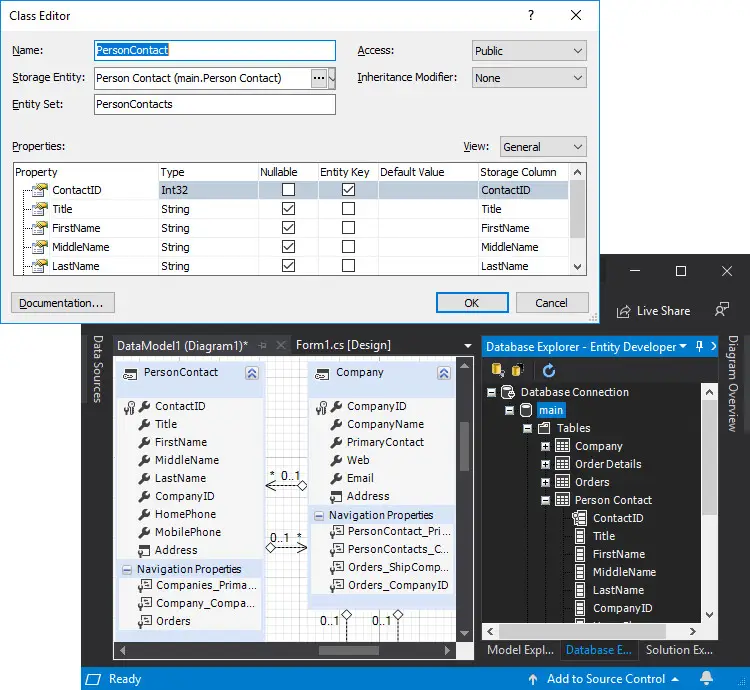This screenshot has height=690, width=750.
Task: Click the refresh icon in Database Explorer
Action: click(549, 370)
